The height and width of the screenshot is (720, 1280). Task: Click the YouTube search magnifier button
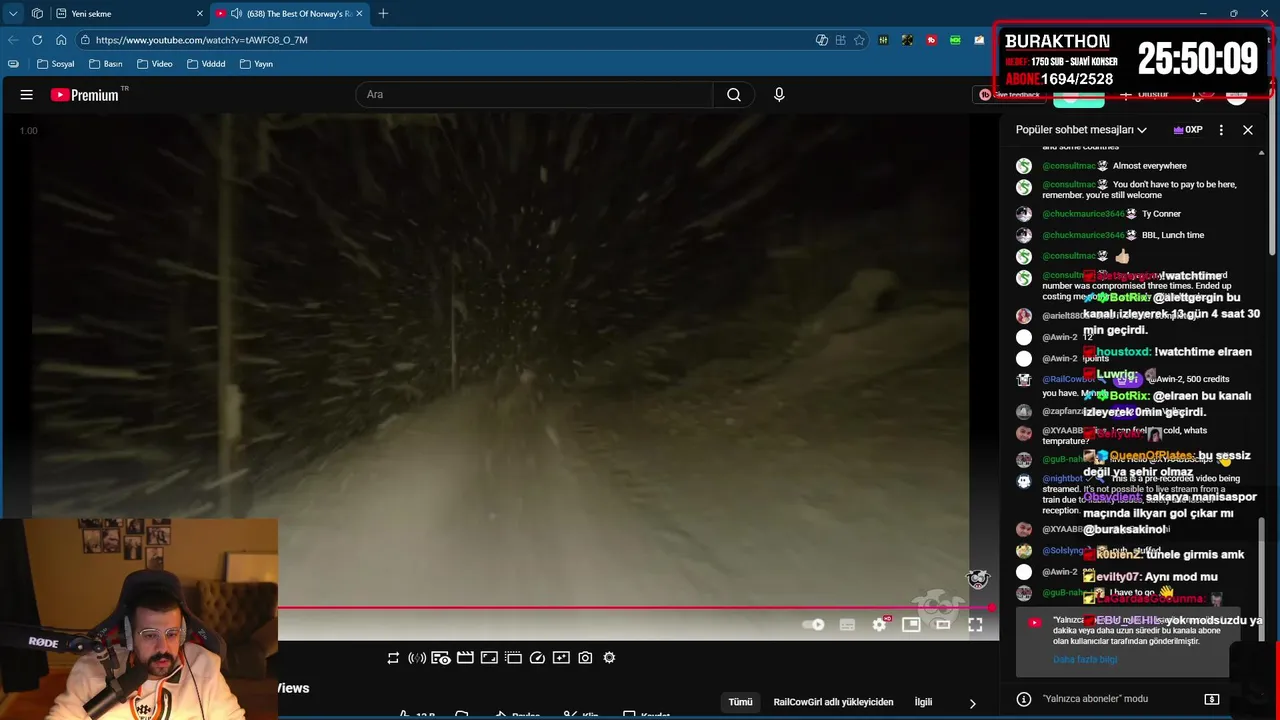[734, 95]
